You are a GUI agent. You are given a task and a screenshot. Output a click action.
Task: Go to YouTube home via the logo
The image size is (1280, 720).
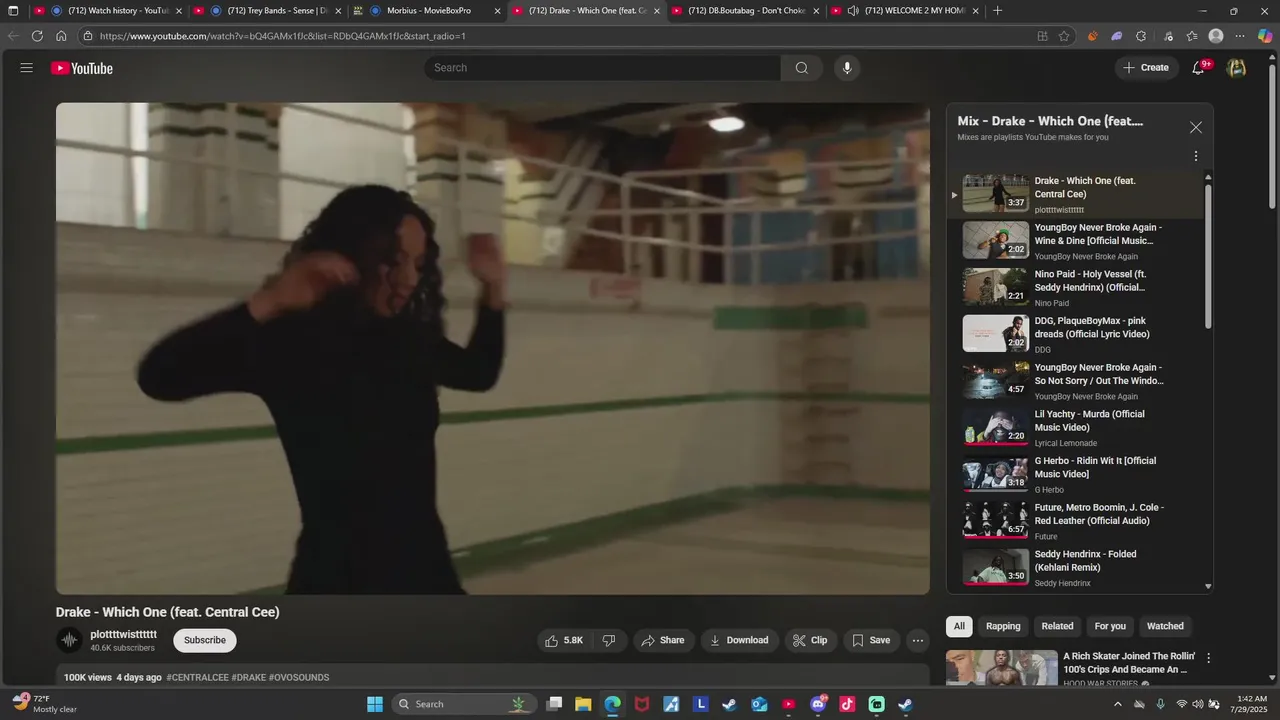(82, 68)
